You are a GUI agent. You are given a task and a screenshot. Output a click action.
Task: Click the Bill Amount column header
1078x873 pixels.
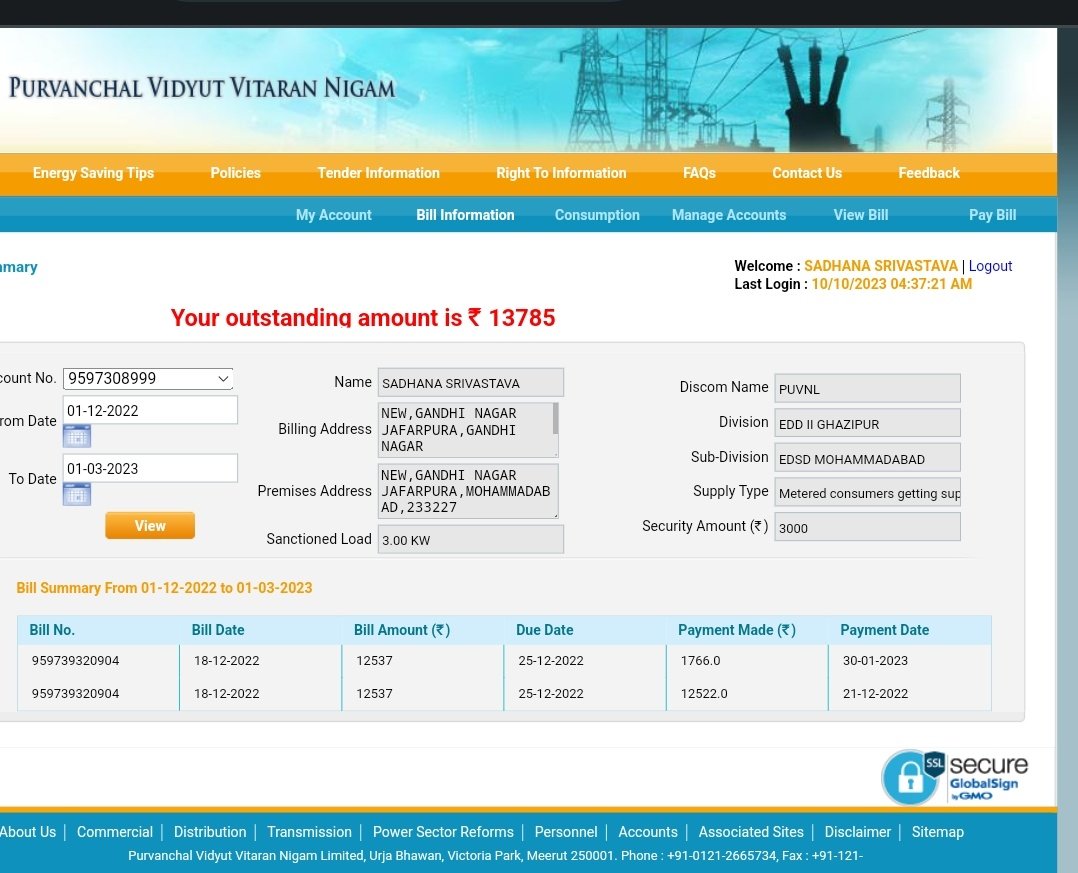coord(402,630)
